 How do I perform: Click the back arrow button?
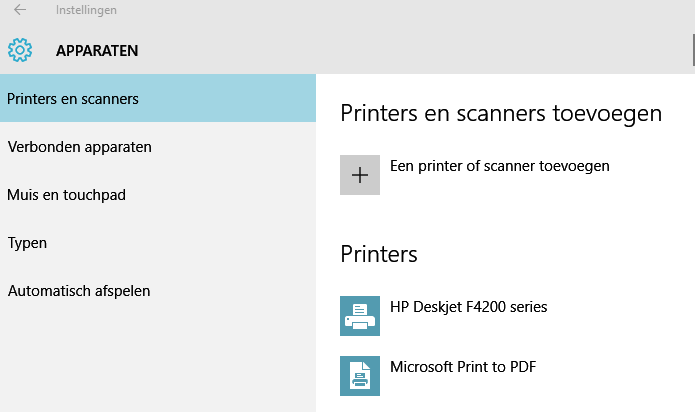click(x=20, y=11)
